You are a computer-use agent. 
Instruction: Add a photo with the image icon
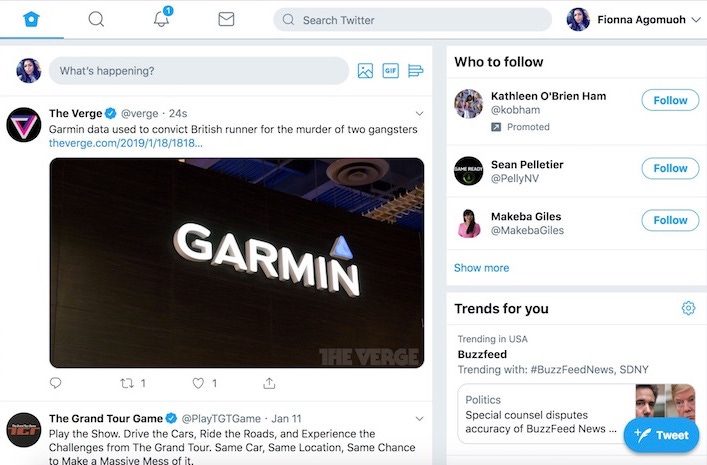coord(365,71)
